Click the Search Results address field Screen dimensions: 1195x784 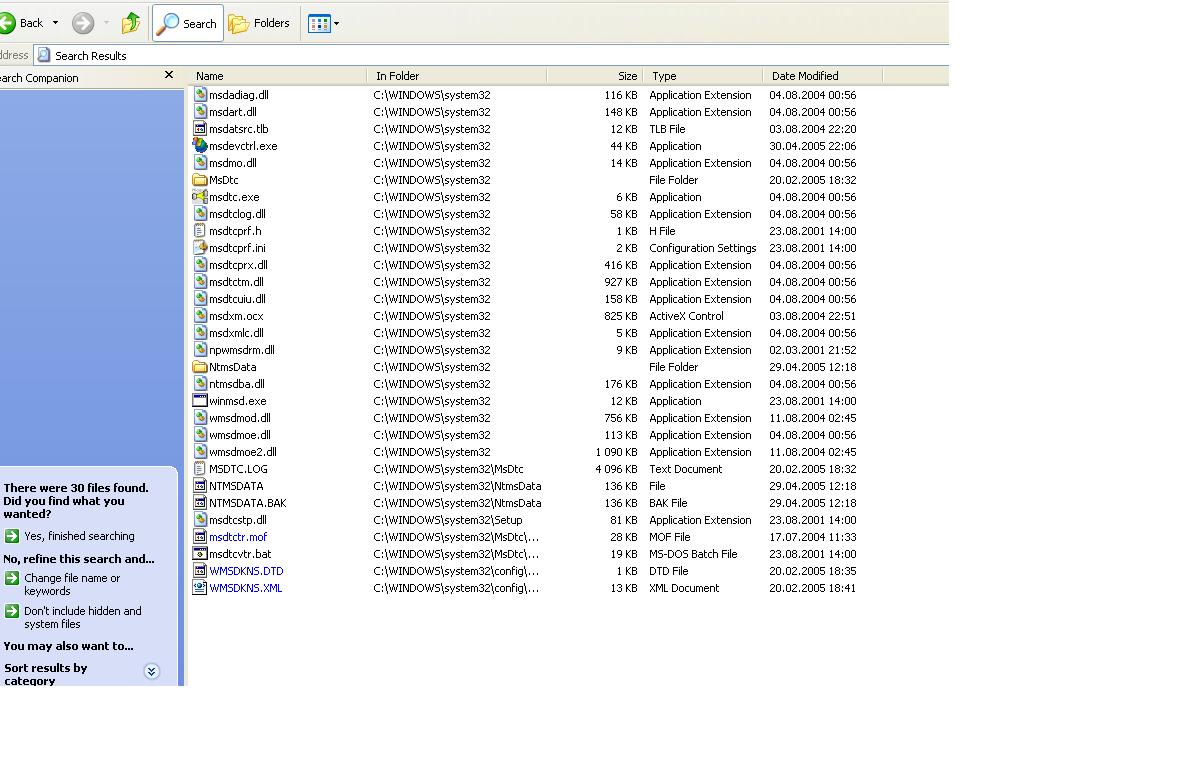click(x=492, y=56)
